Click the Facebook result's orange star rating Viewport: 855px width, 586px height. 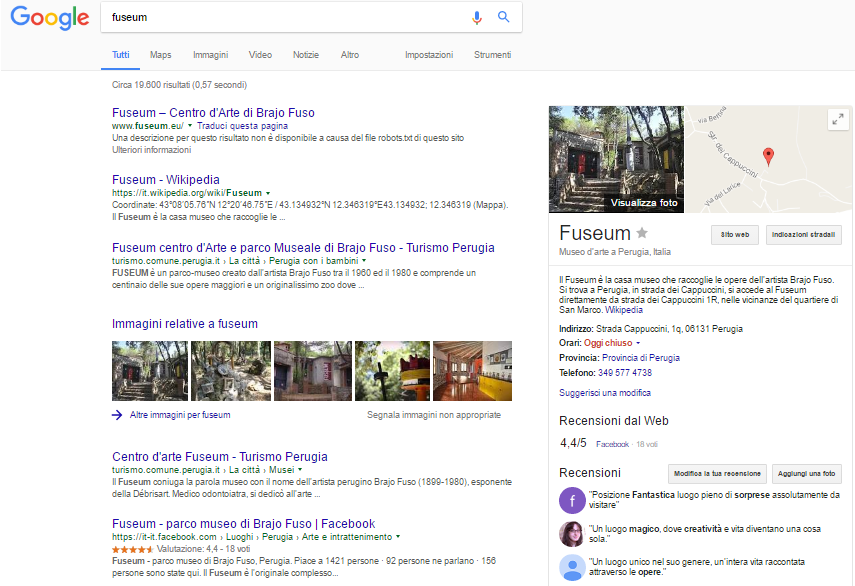coord(133,549)
